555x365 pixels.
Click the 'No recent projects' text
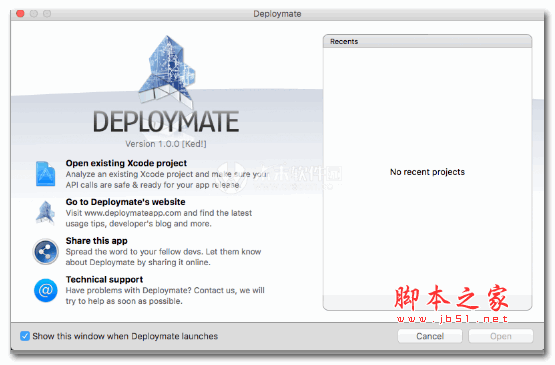(427, 172)
